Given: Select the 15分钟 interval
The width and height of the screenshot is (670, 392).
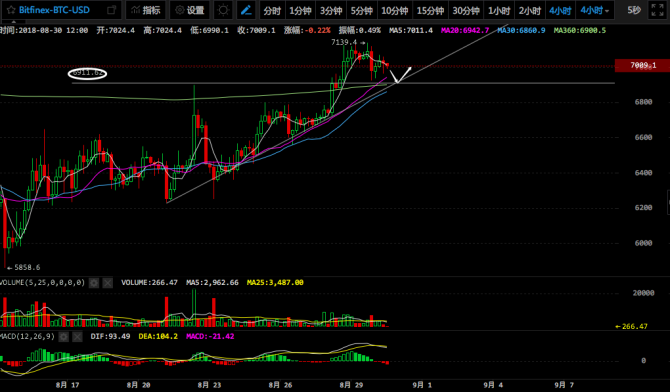Looking at the screenshot, I should 430,11.
